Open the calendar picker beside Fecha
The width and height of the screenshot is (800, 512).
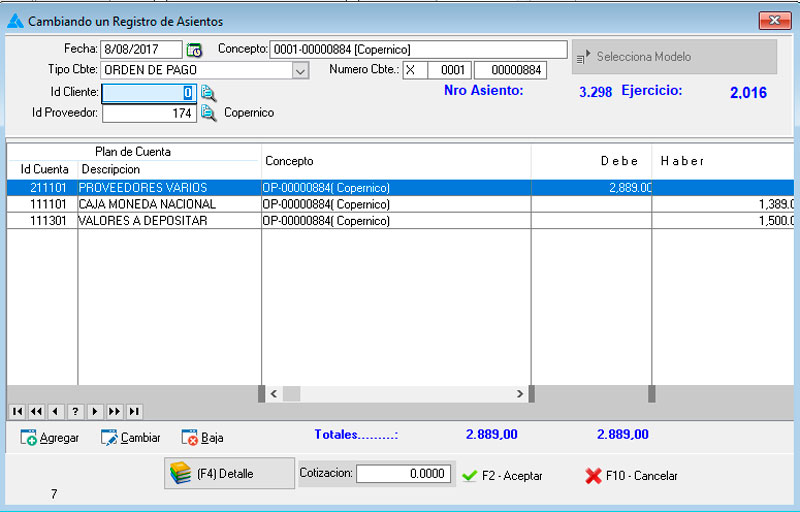point(194,50)
